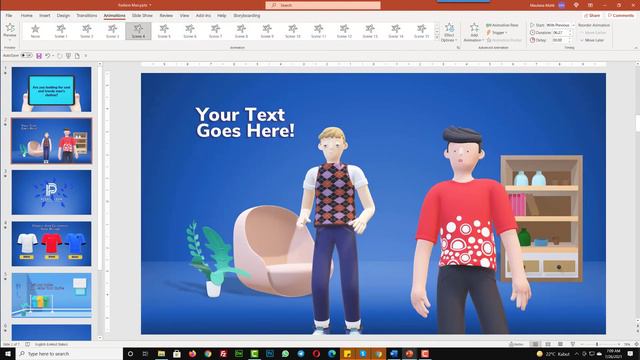Screen dimensions: 640x360
Task: Click Move Later reorder button
Action: point(592,40)
